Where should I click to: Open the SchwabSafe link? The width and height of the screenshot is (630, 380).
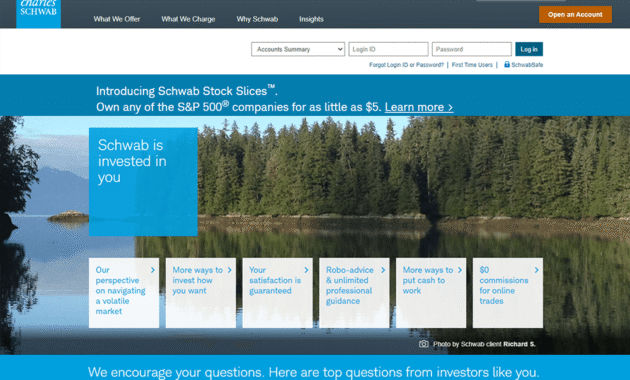pos(527,65)
